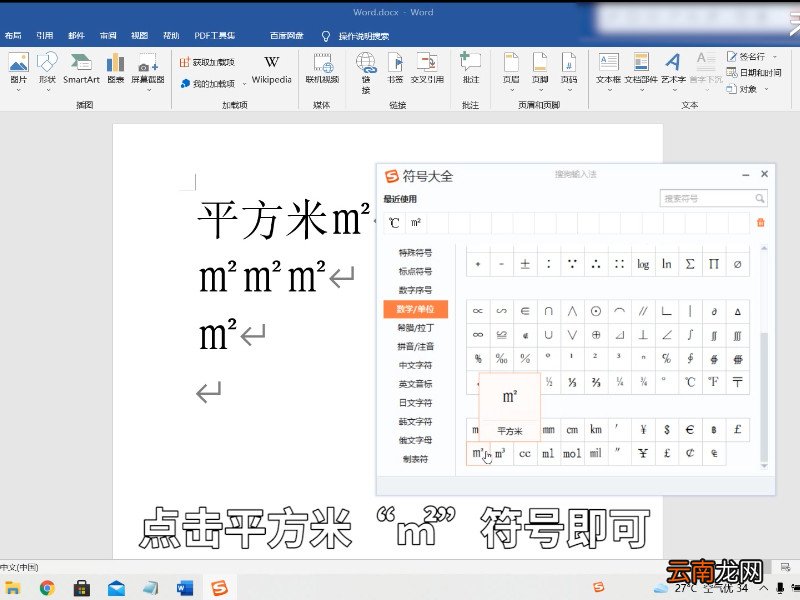Open the PDF工具集 ribbon tab
This screenshot has height=600, width=800.
coord(215,36)
